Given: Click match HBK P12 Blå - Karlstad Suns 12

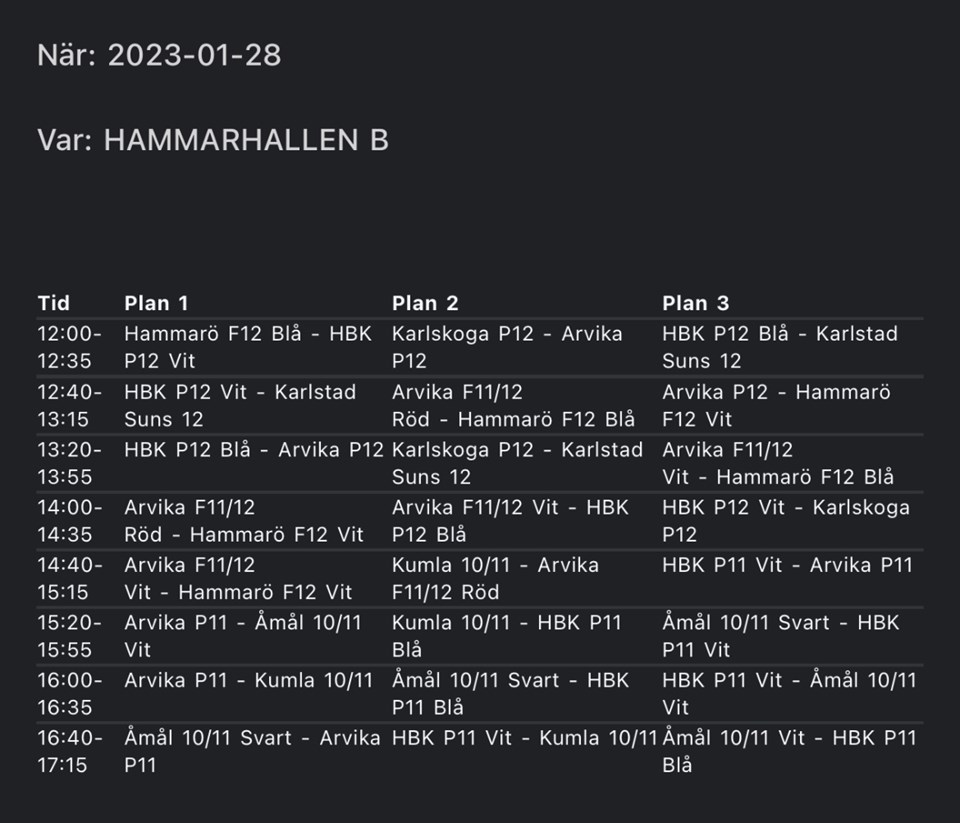Looking at the screenshot, I should [779, 347].
